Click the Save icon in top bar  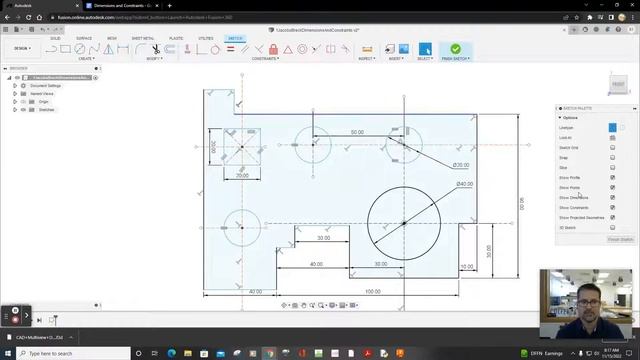31,29
